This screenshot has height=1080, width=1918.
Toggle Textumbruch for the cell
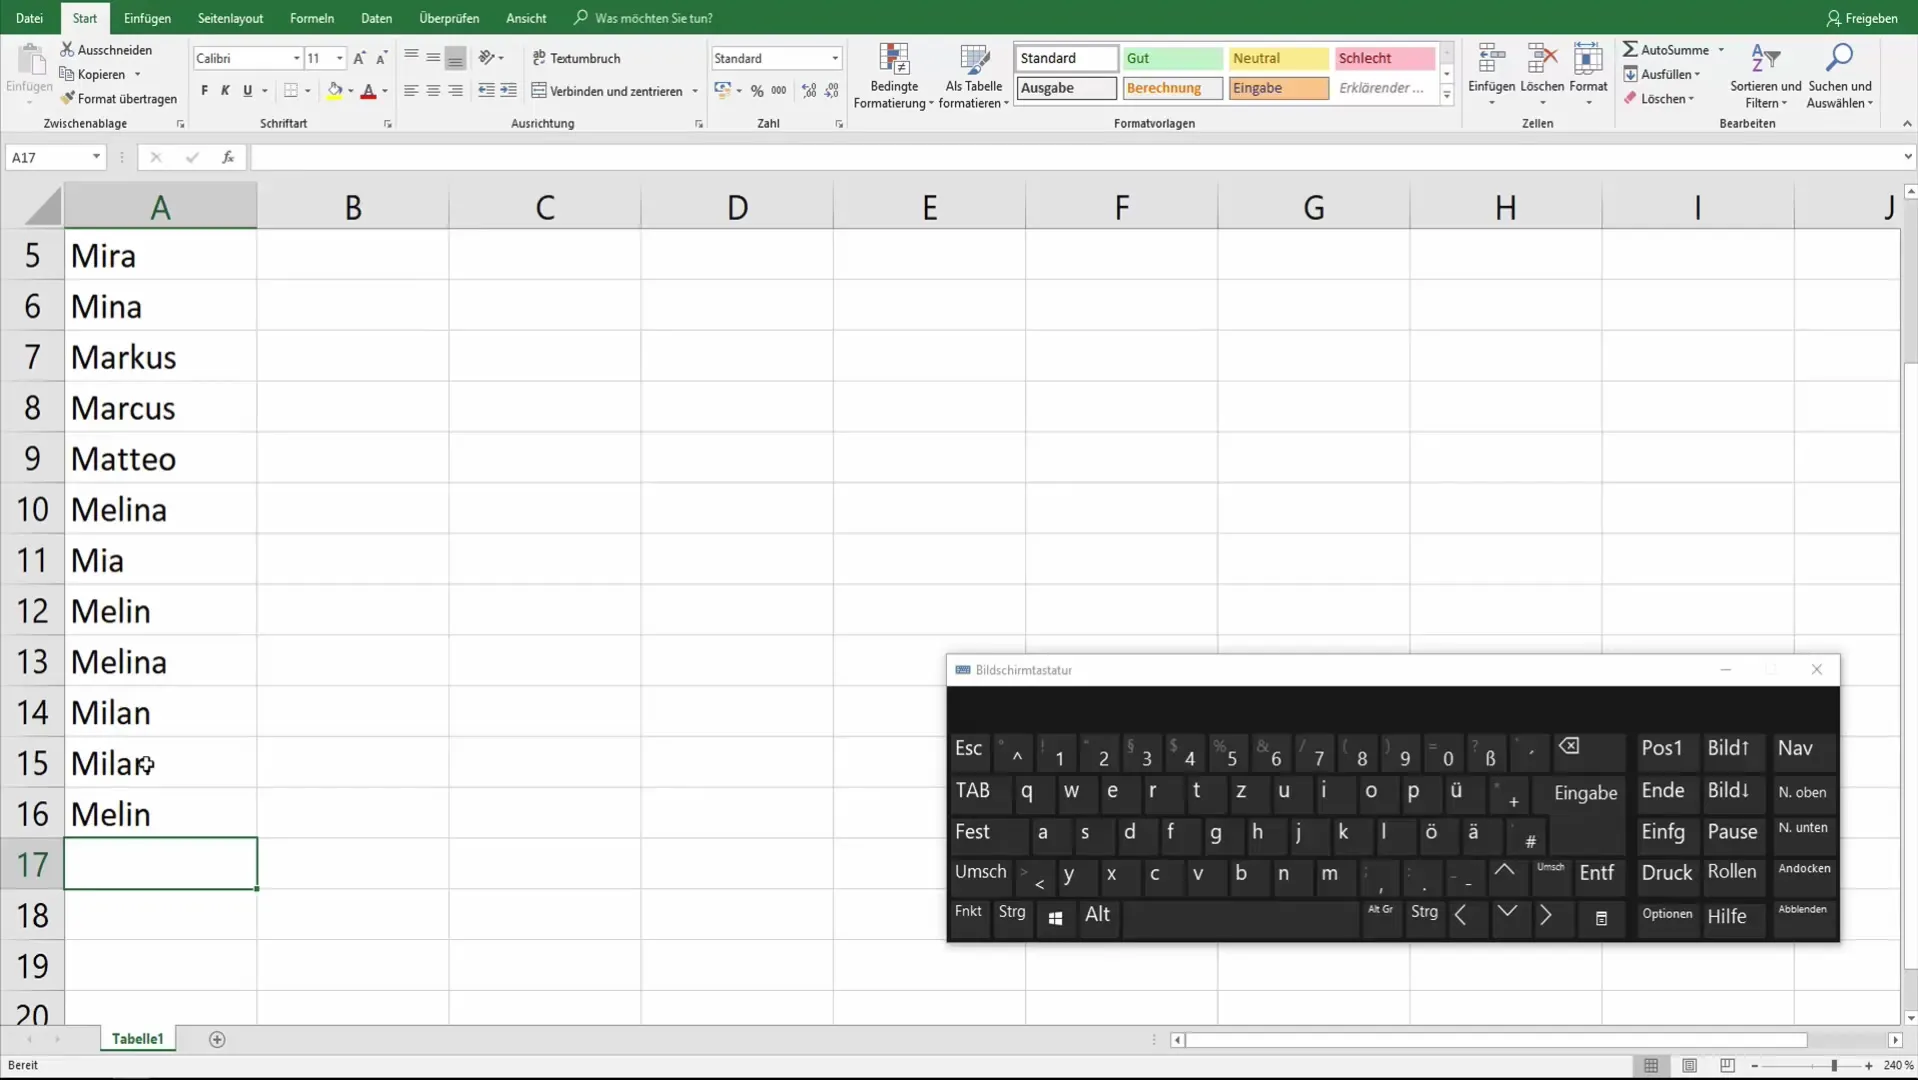(577, 58)
